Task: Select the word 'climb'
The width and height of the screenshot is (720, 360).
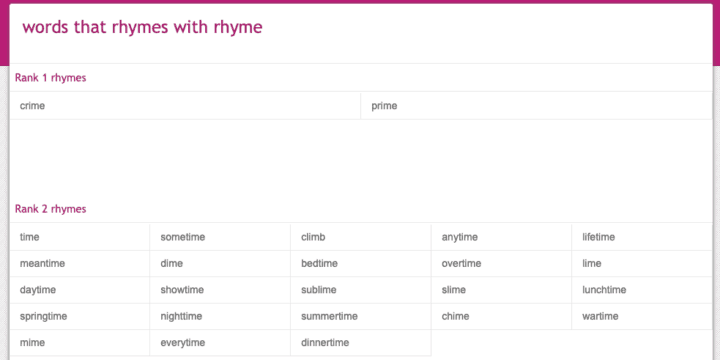Action: (313, 237)
